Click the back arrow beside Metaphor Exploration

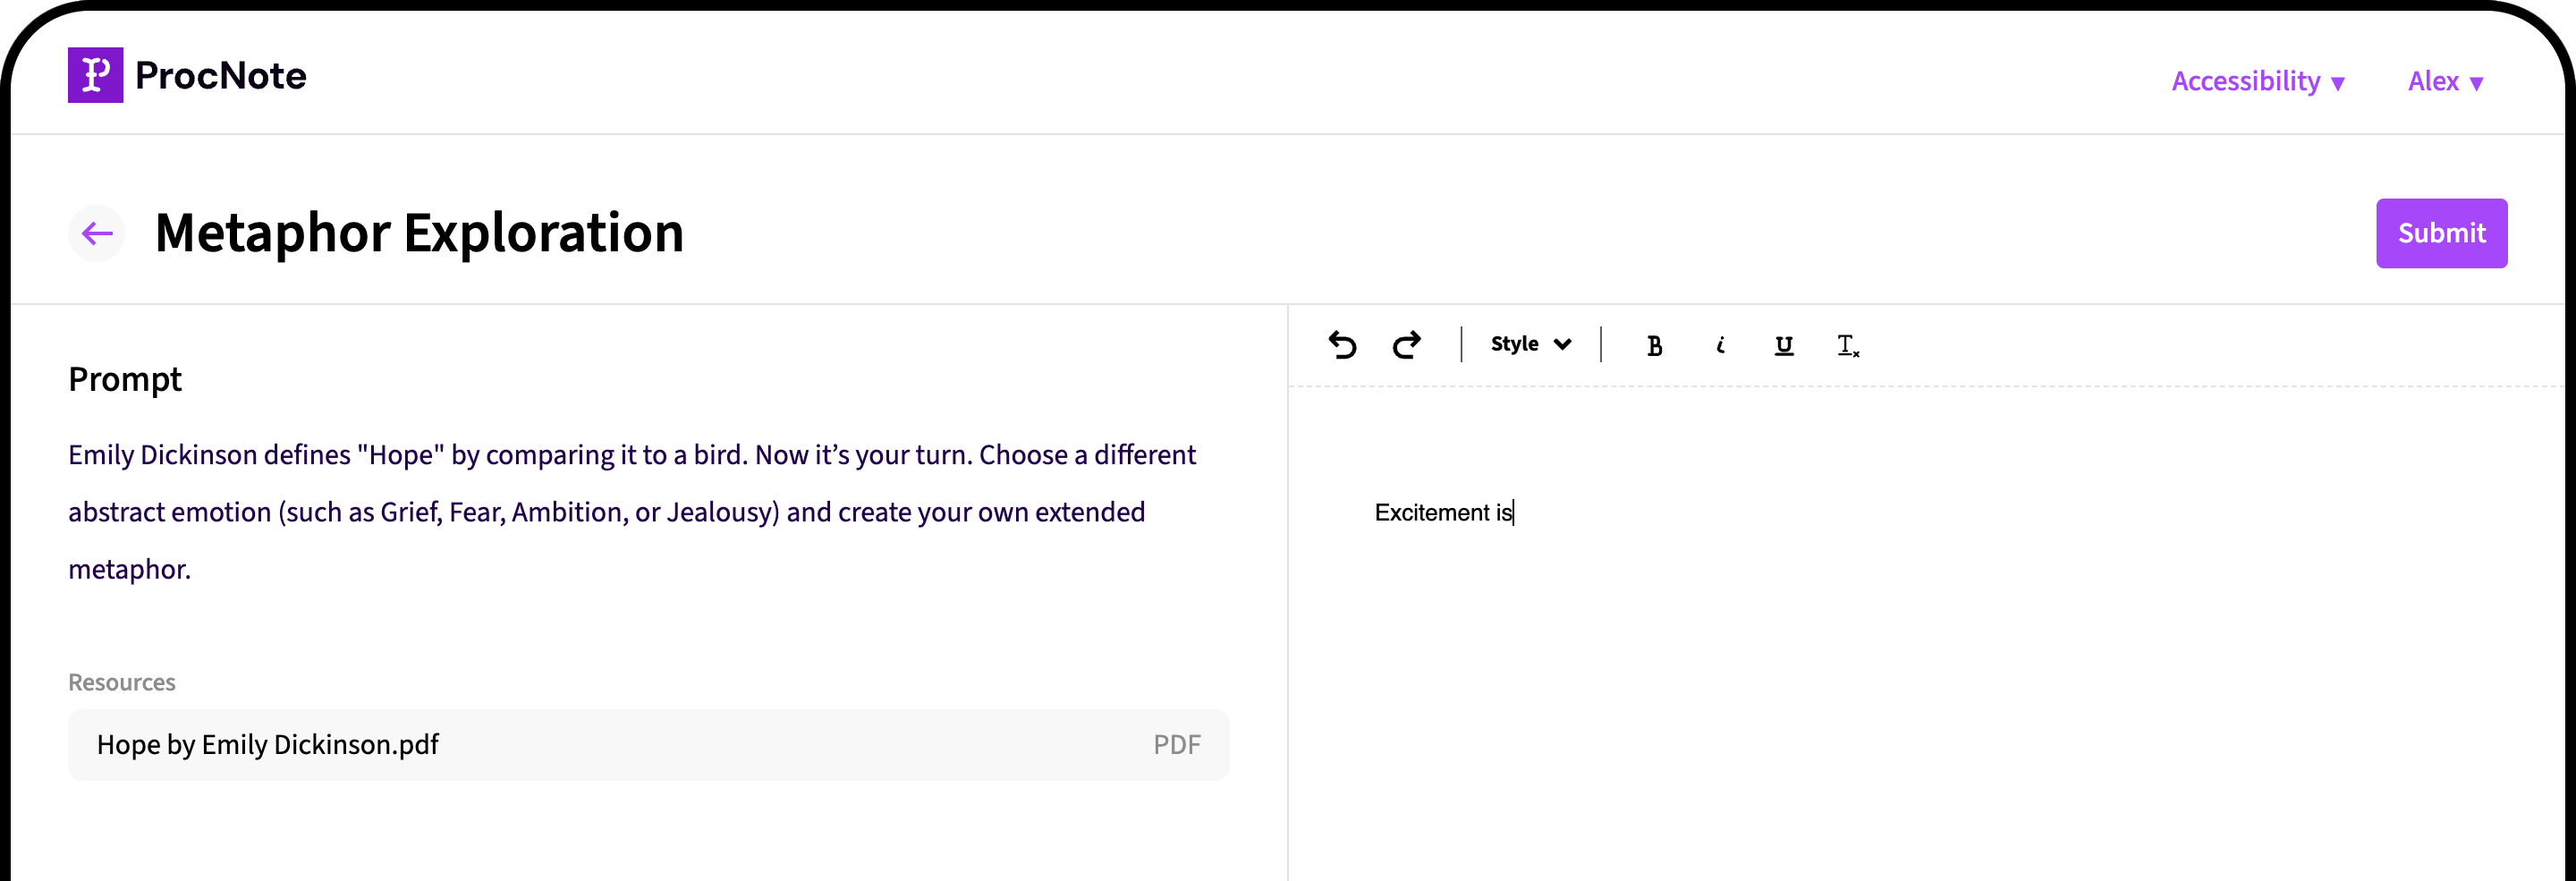[x=96, y=233]
